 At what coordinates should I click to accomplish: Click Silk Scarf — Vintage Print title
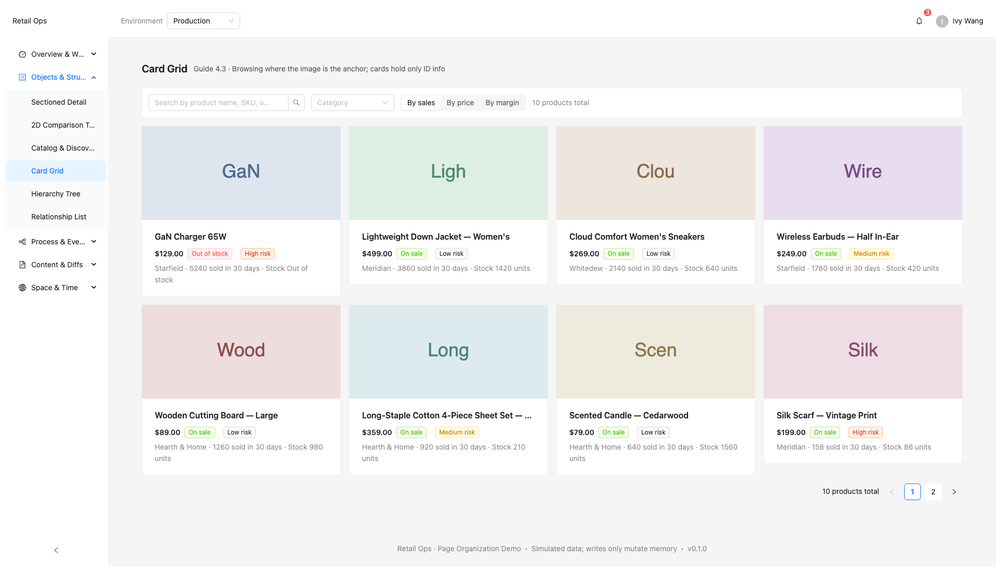pos(827,415)
